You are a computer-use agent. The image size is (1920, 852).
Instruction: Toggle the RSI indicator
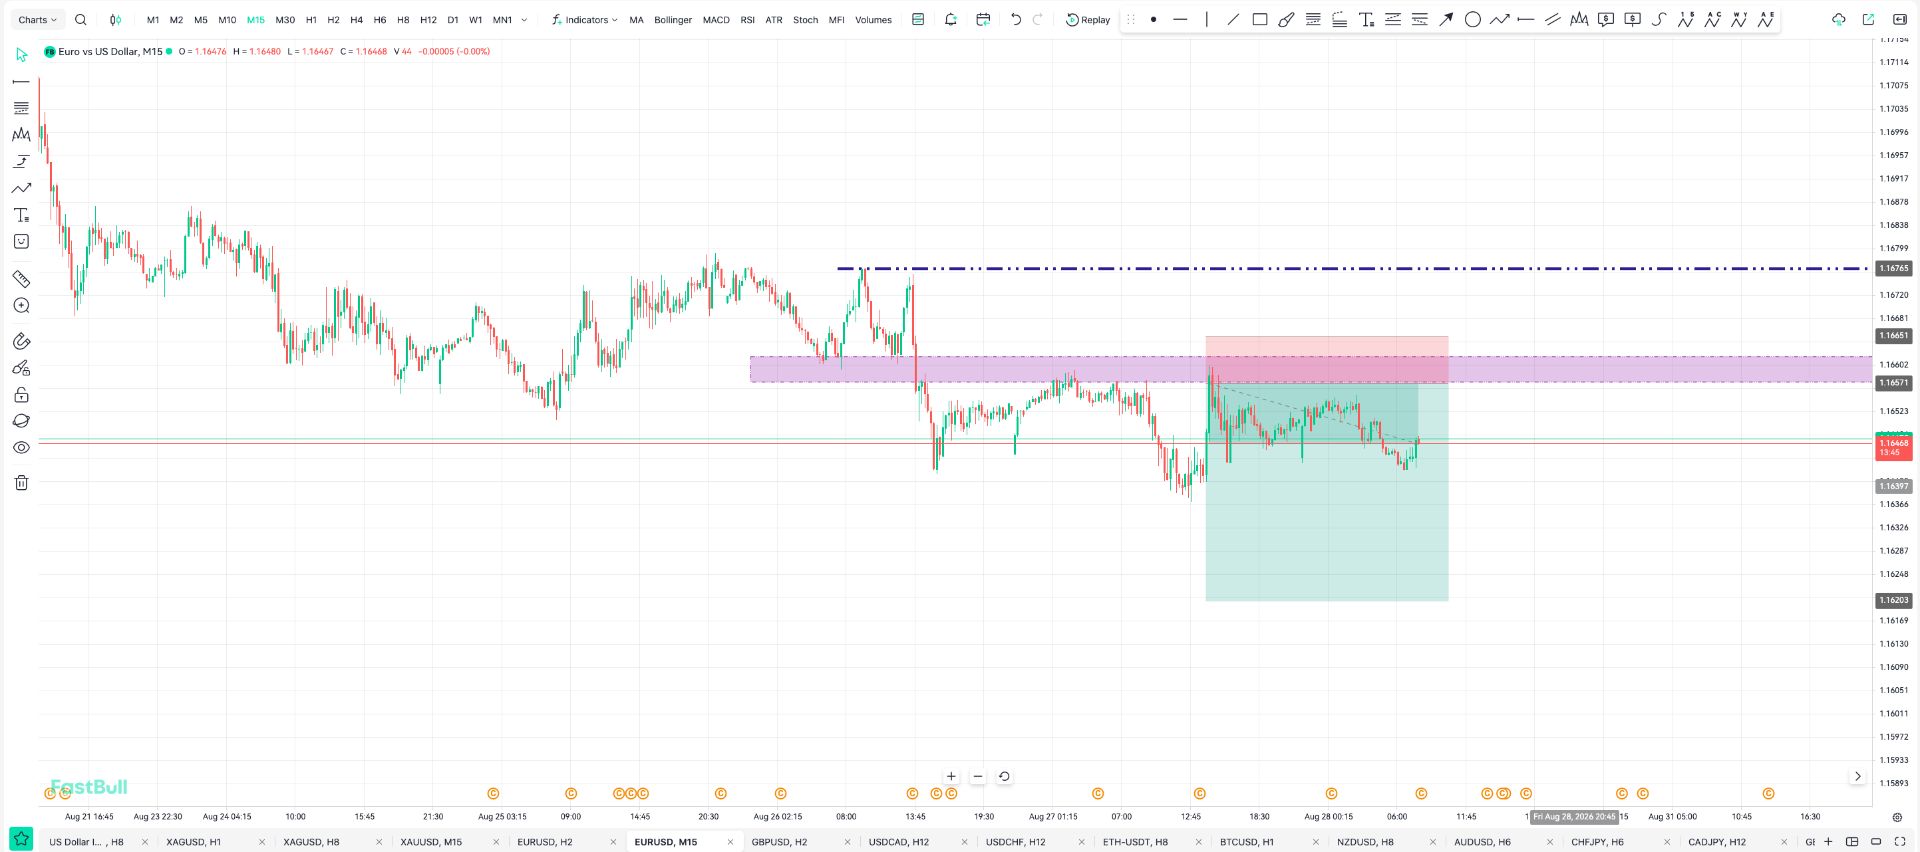[748, 20]
